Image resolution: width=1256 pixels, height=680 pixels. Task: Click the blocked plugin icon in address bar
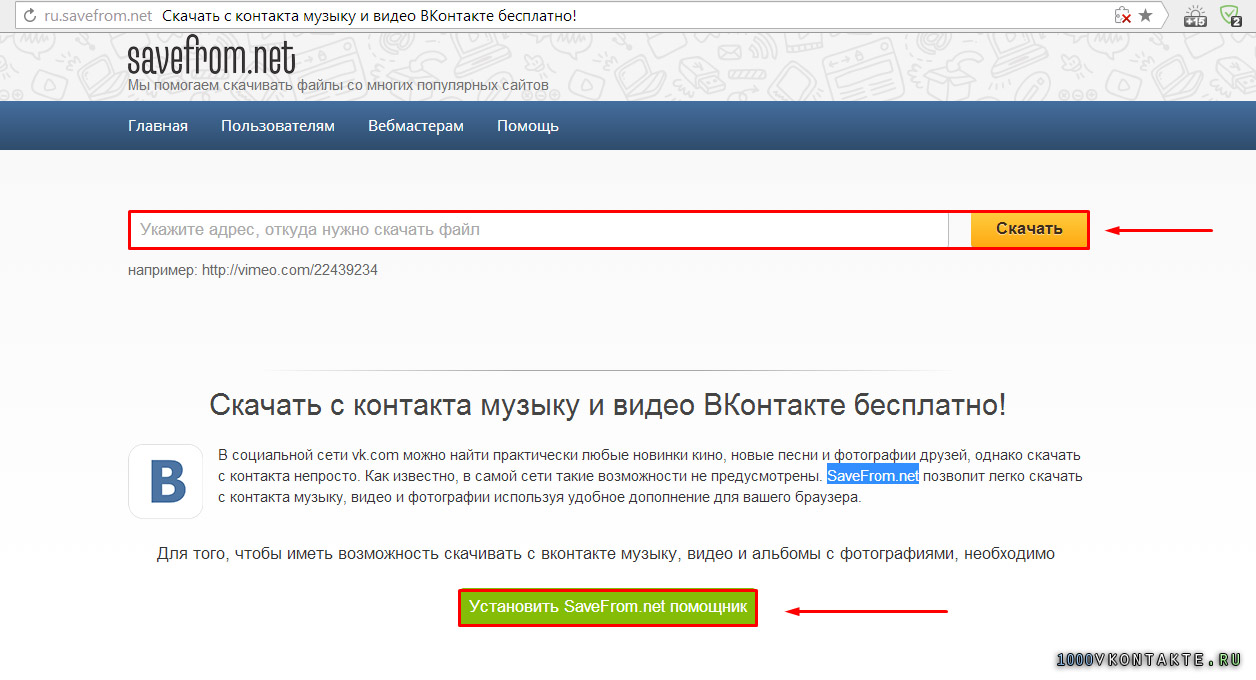[x=1124, y=16]
